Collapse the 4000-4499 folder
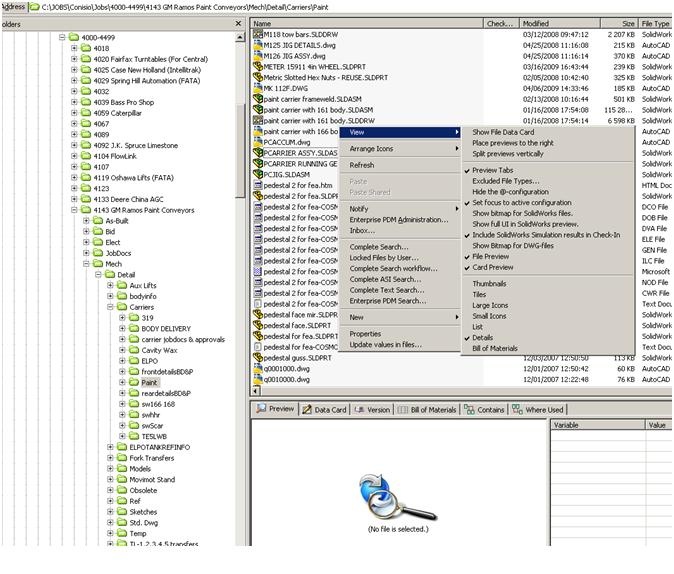Viewport: 674px width, 574px height. tap(62, 37)
